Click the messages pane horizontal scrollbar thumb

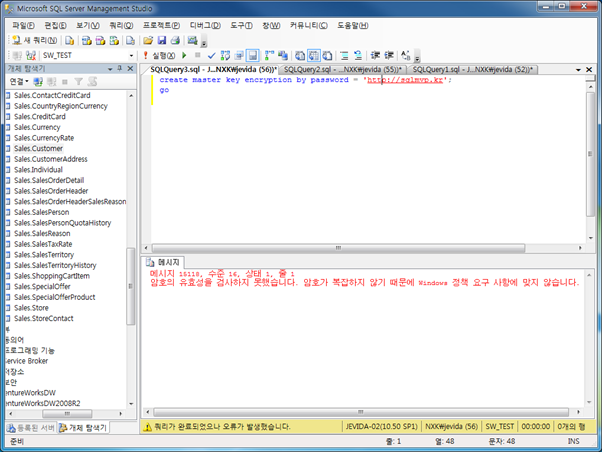point(361,412)
